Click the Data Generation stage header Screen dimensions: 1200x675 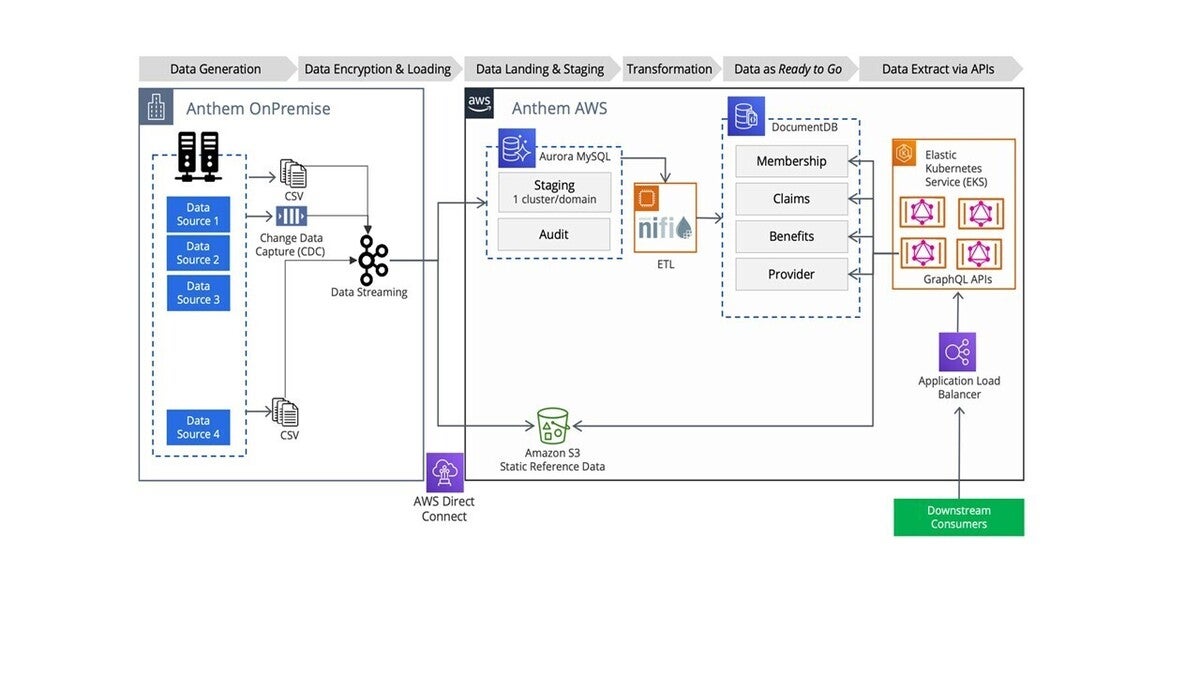pyautogui.click(x=215, y=69)
